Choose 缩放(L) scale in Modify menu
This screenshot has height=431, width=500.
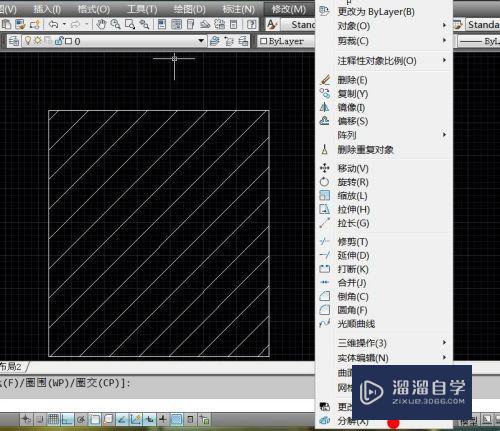coord(383,196)
